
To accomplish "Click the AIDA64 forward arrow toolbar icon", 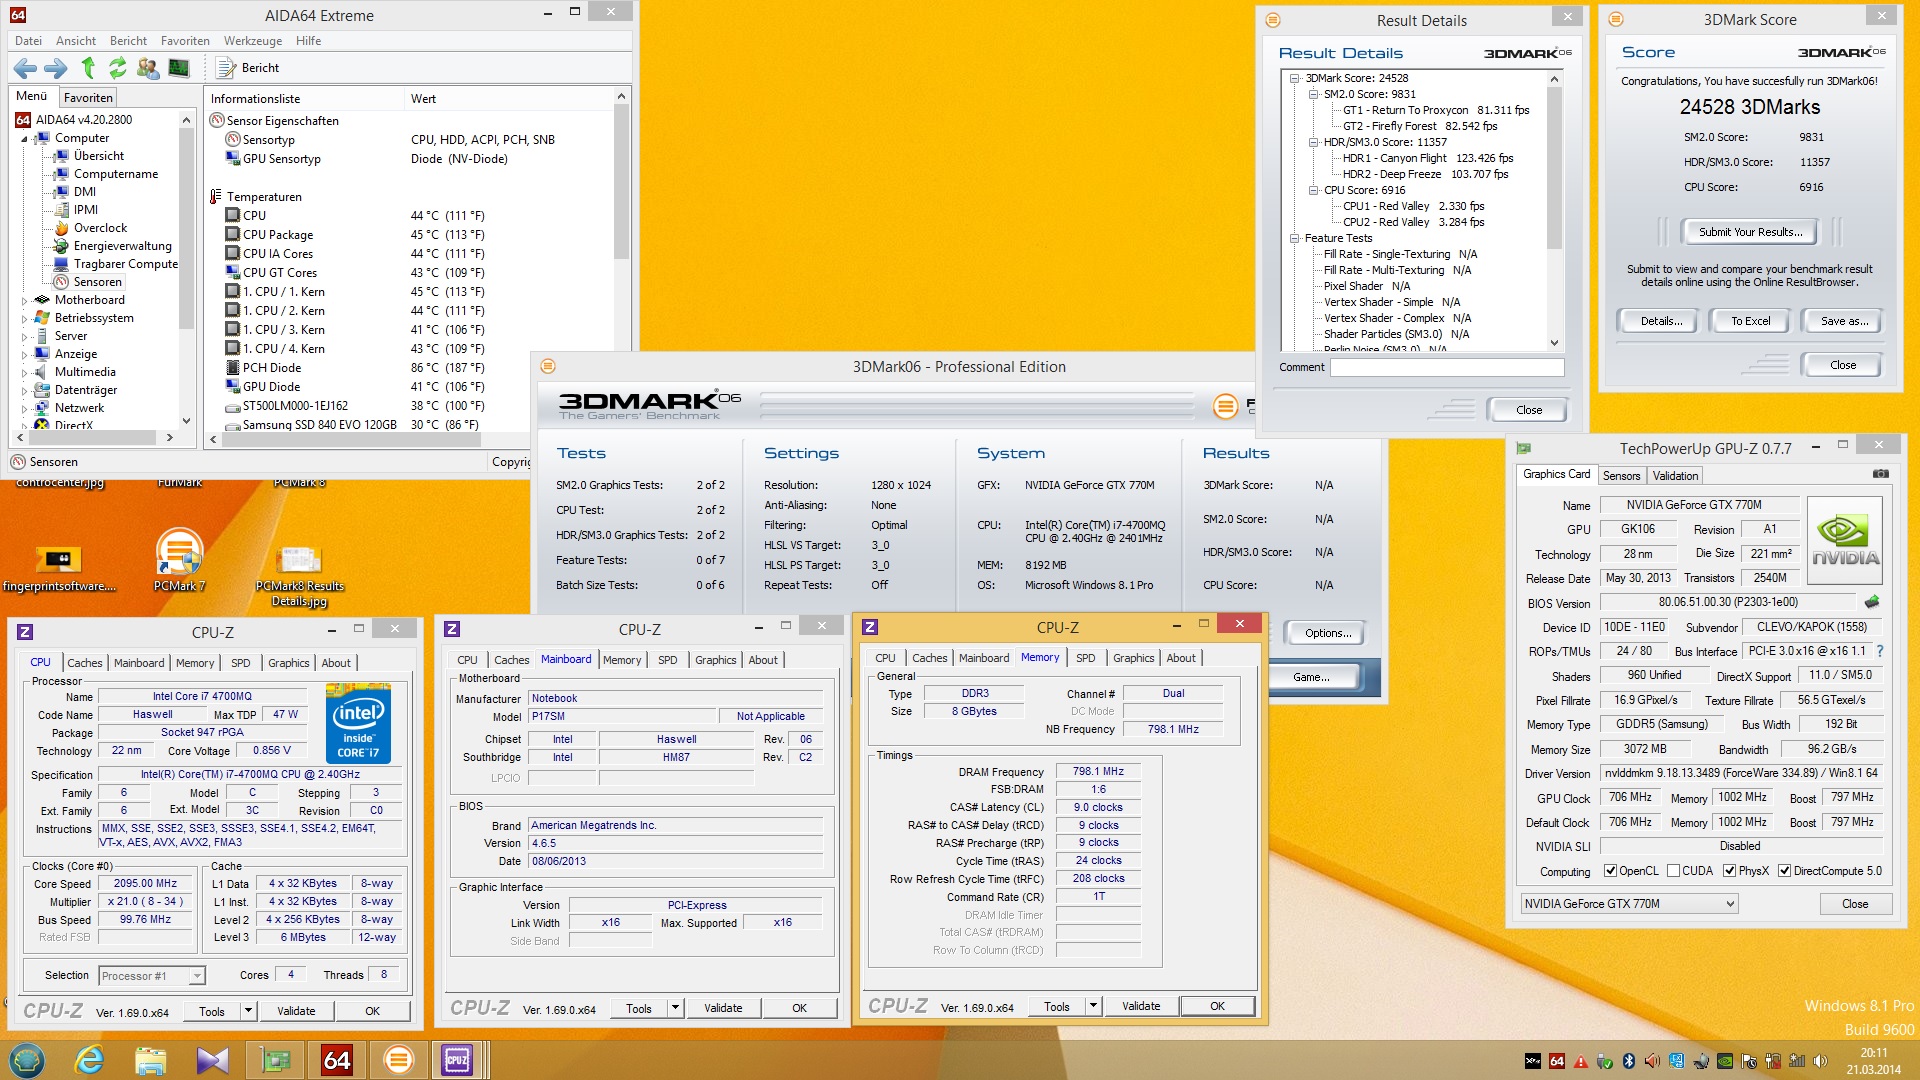I will tap(56, 68).
